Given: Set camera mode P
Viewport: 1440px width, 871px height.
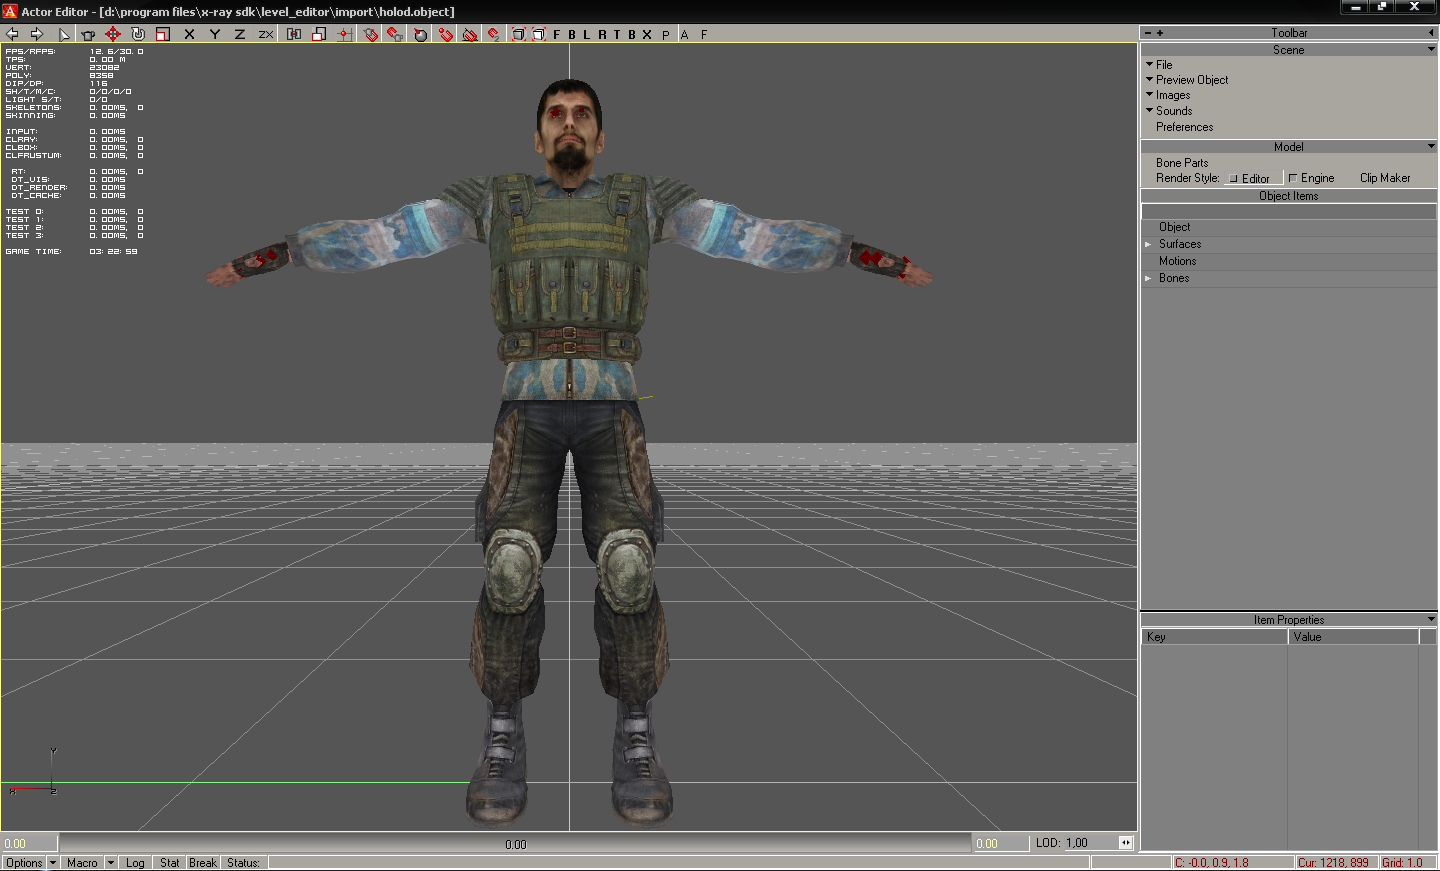Looking at the screenshot, I should click(x=666, y=34).
